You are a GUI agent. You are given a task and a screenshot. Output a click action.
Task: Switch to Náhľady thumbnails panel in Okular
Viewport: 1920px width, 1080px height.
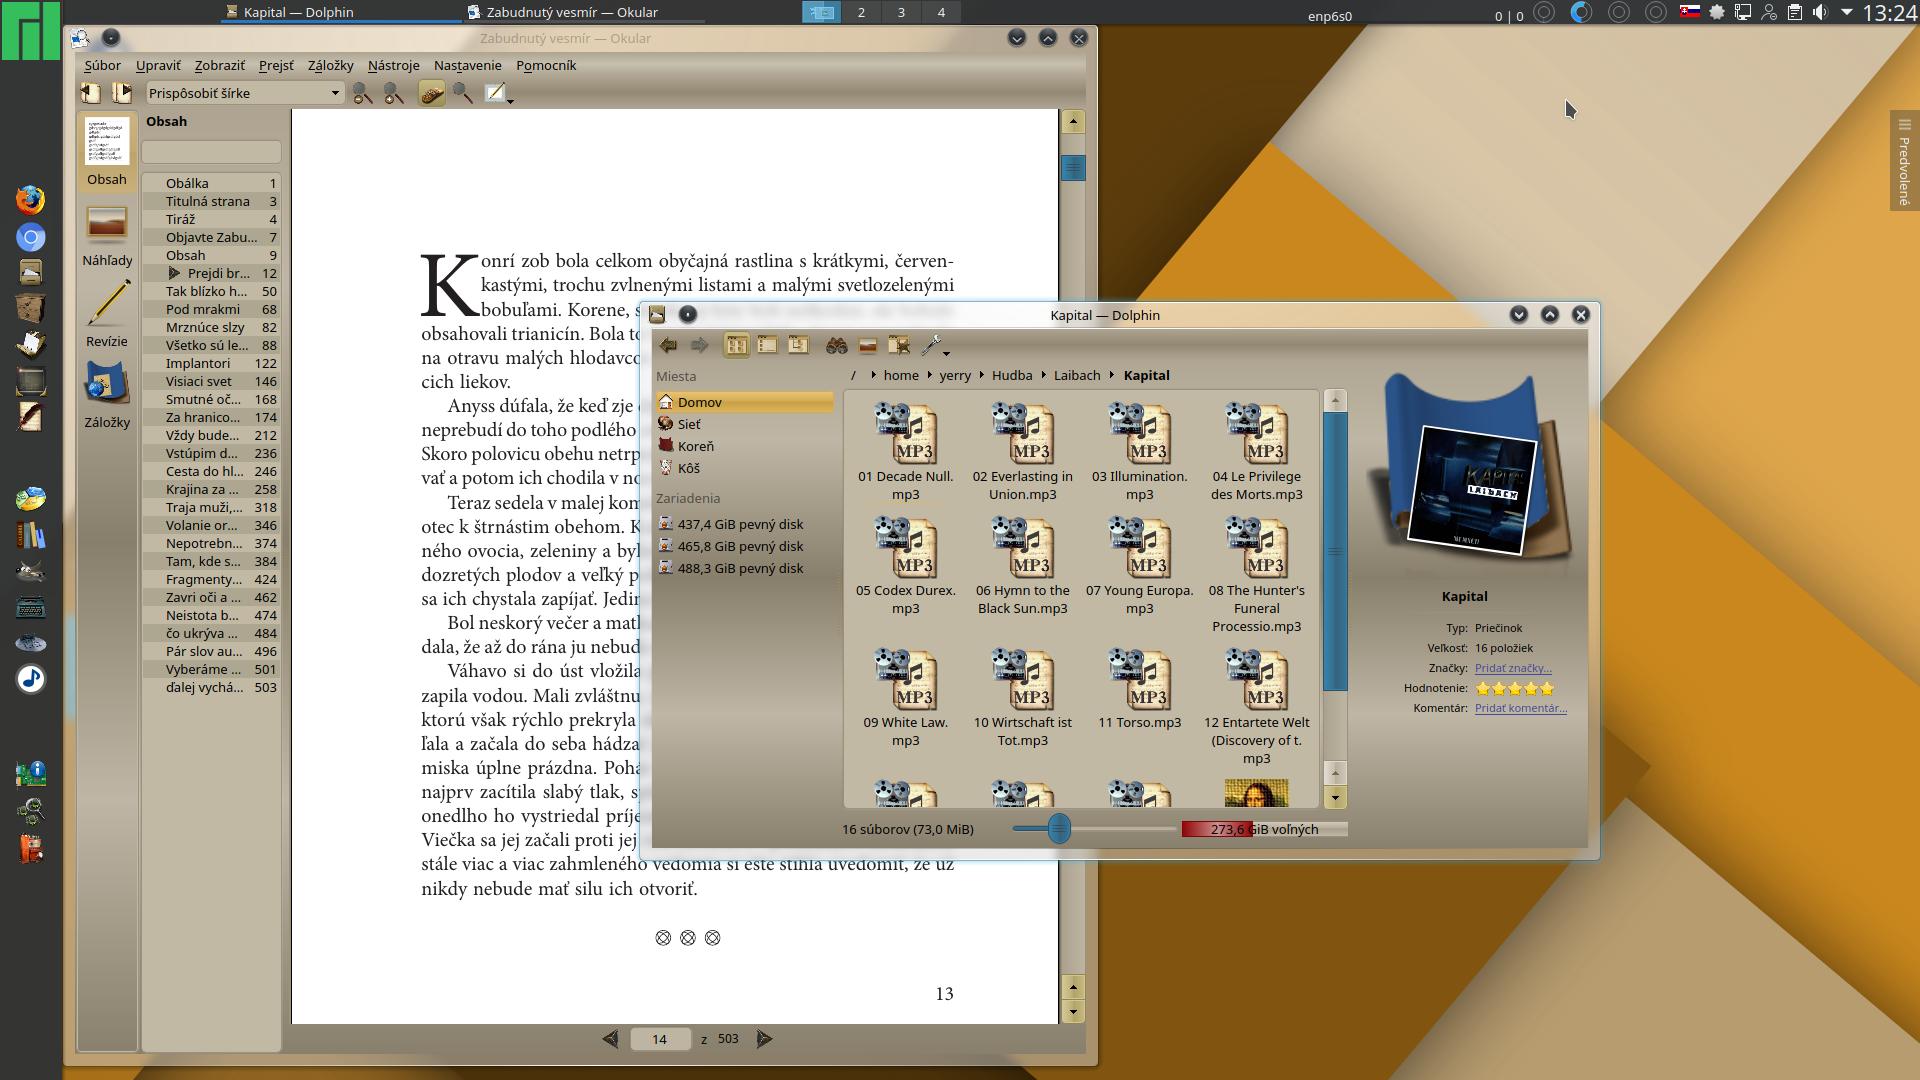(107, 236)
